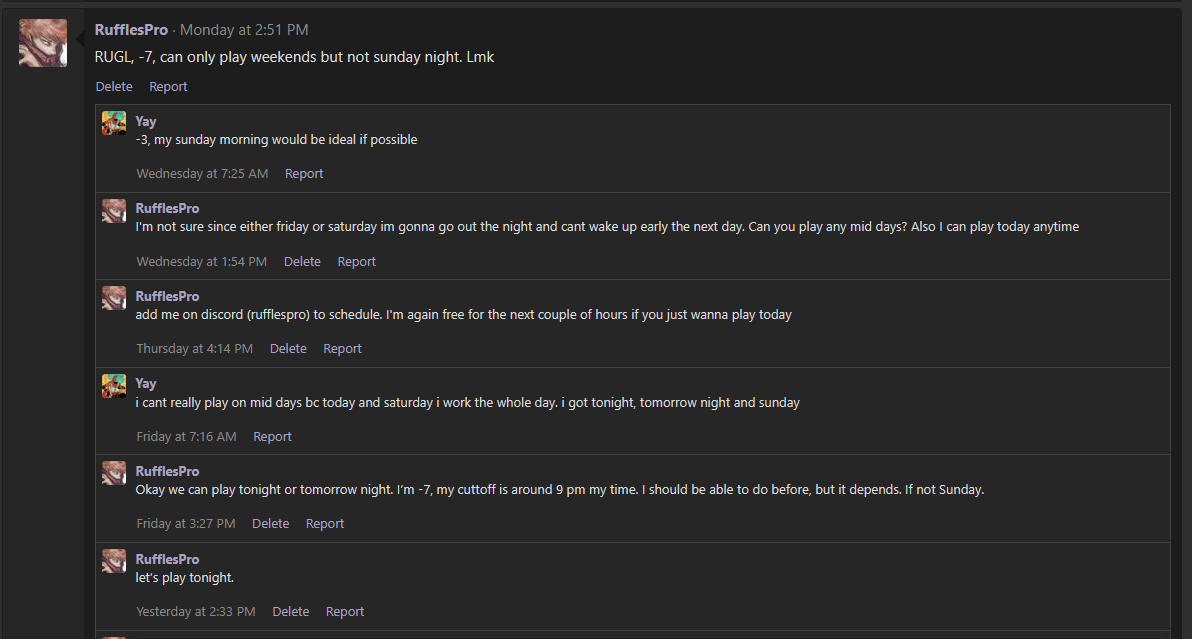Click RufflesPro's avatar beside the 9 pm cutoff reply

pyautogui.click(x=114, y=473)
